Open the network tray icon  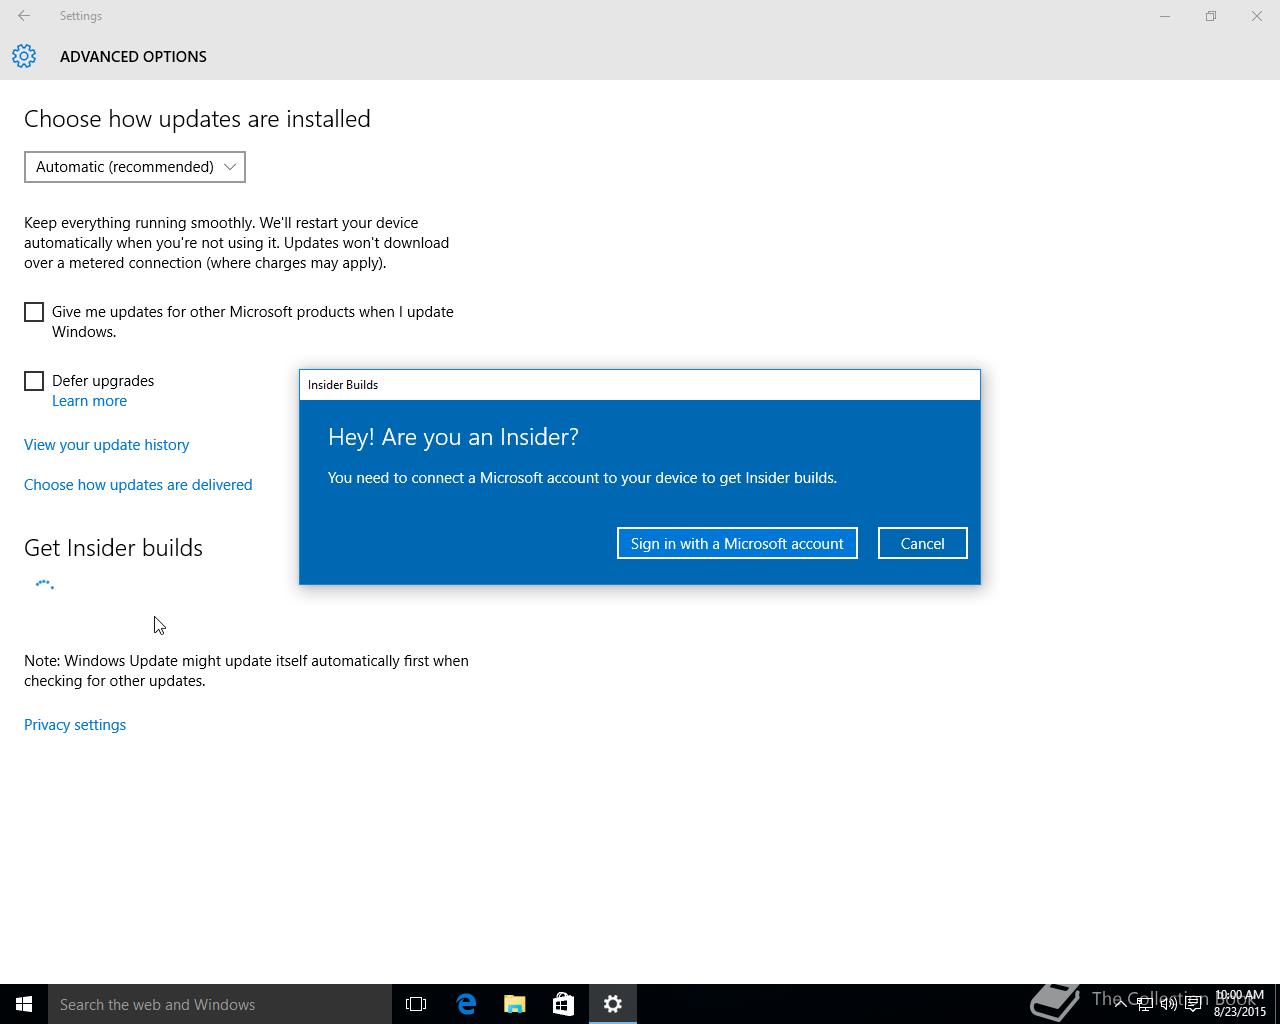1144,1004
